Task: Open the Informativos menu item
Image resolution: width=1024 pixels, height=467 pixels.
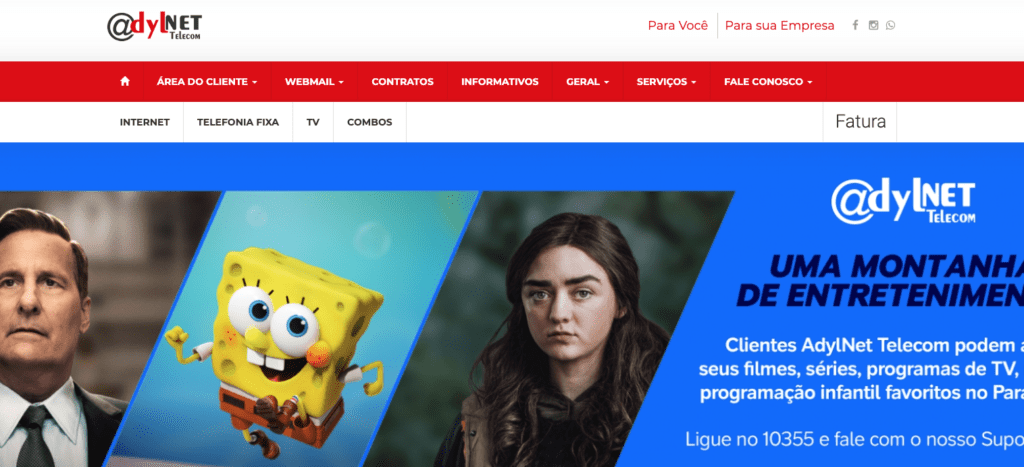Action: (500, 82)
